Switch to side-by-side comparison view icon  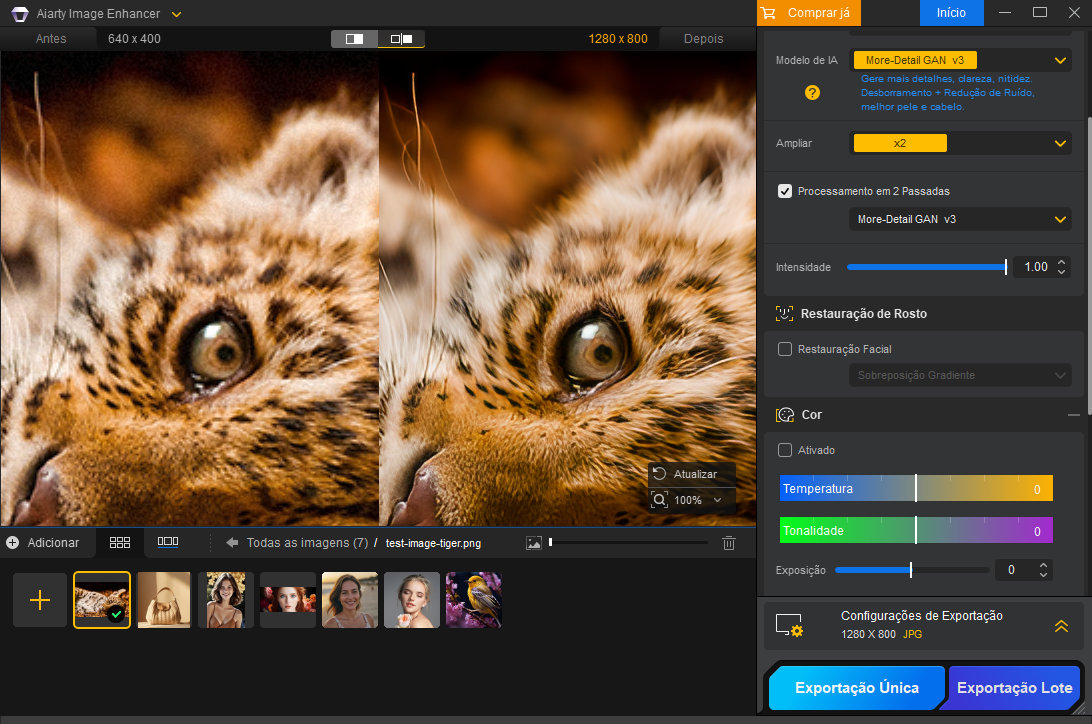[x=401, y=39]
